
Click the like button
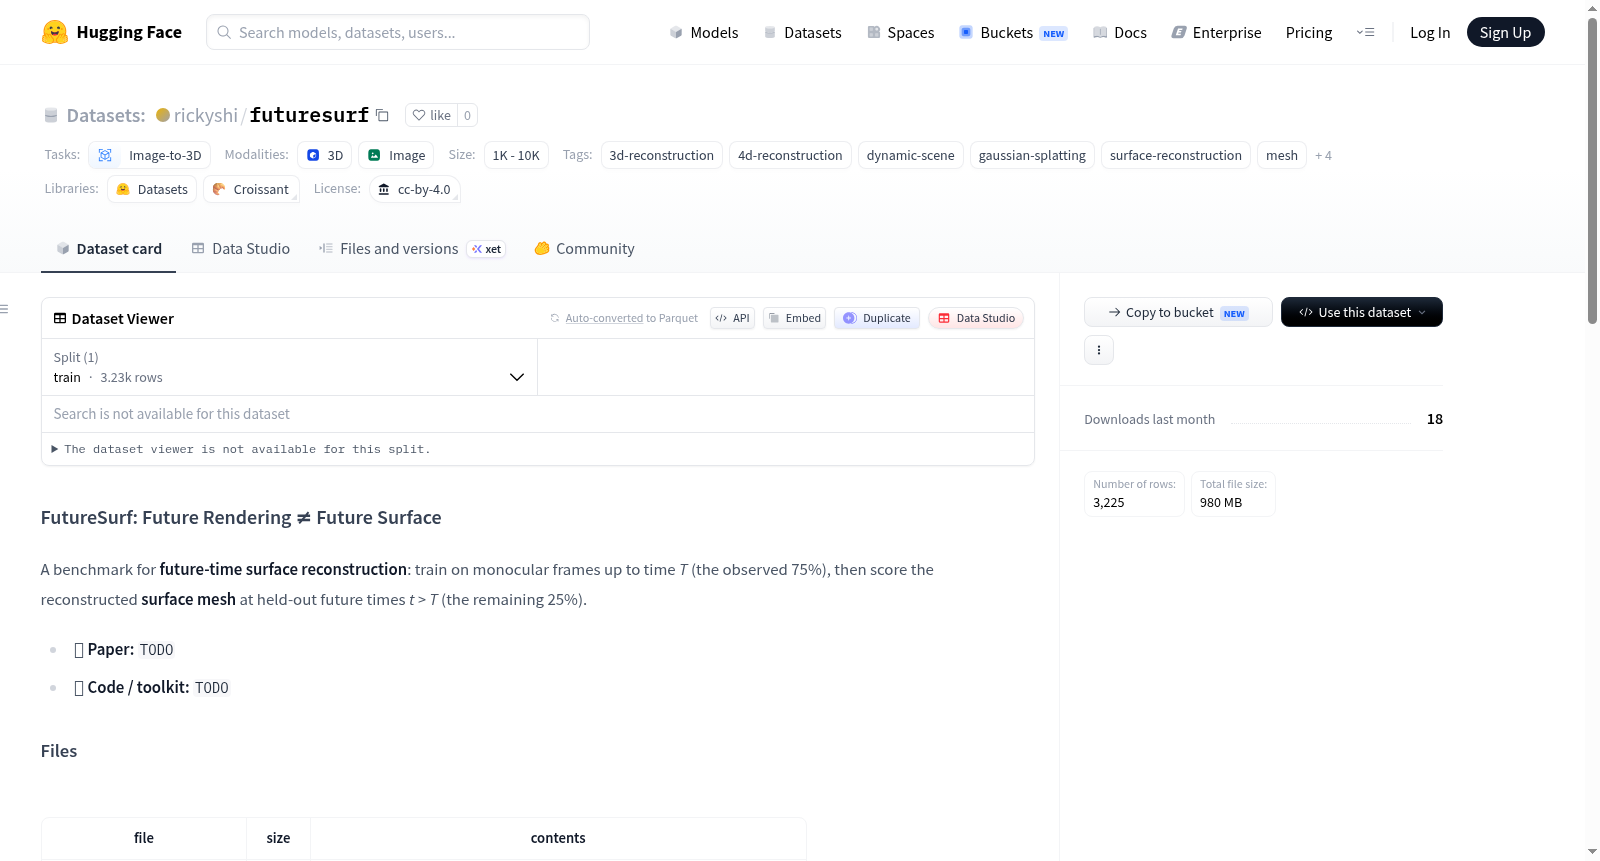coord(431,115)
